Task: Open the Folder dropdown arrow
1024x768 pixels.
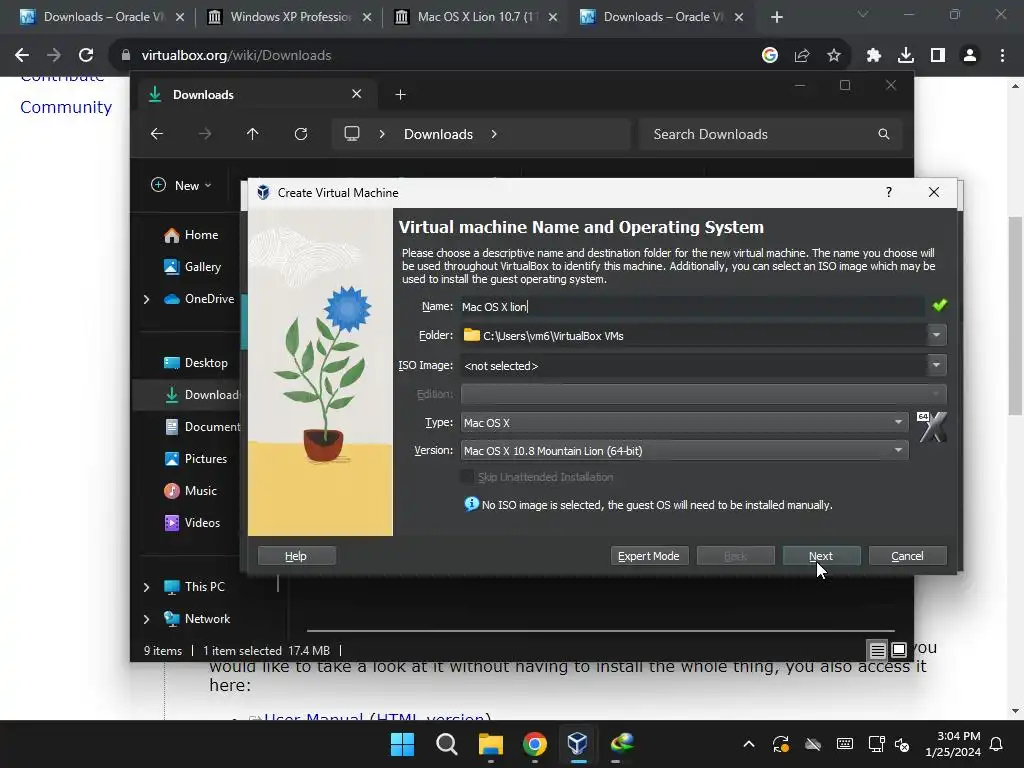Action: 936,335
